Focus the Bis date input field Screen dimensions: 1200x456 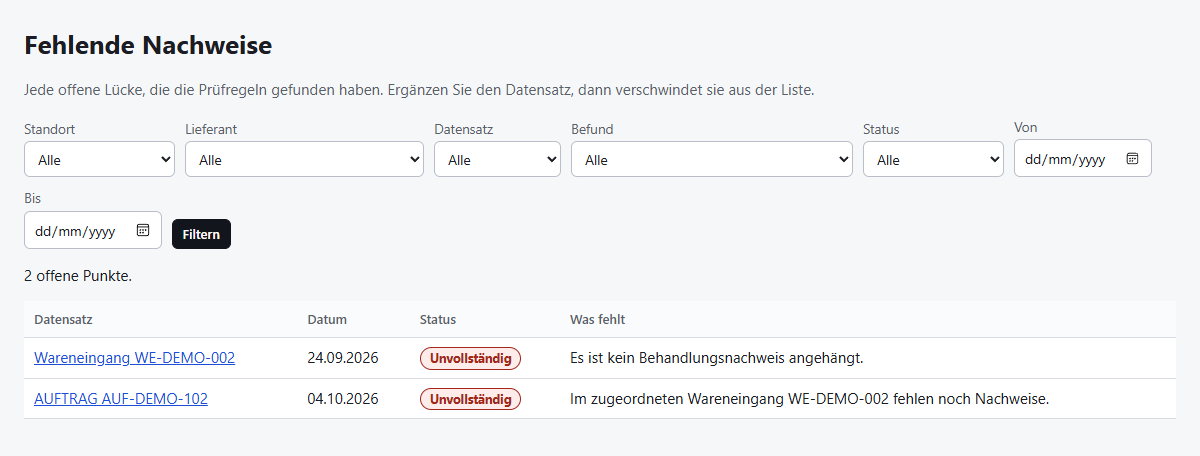[93, 230]
